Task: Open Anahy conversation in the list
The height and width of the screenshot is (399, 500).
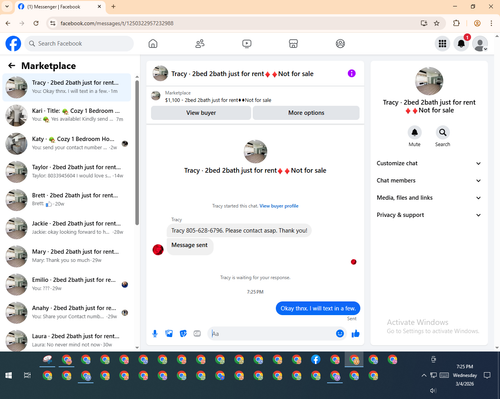Action: tap(67, 313)
